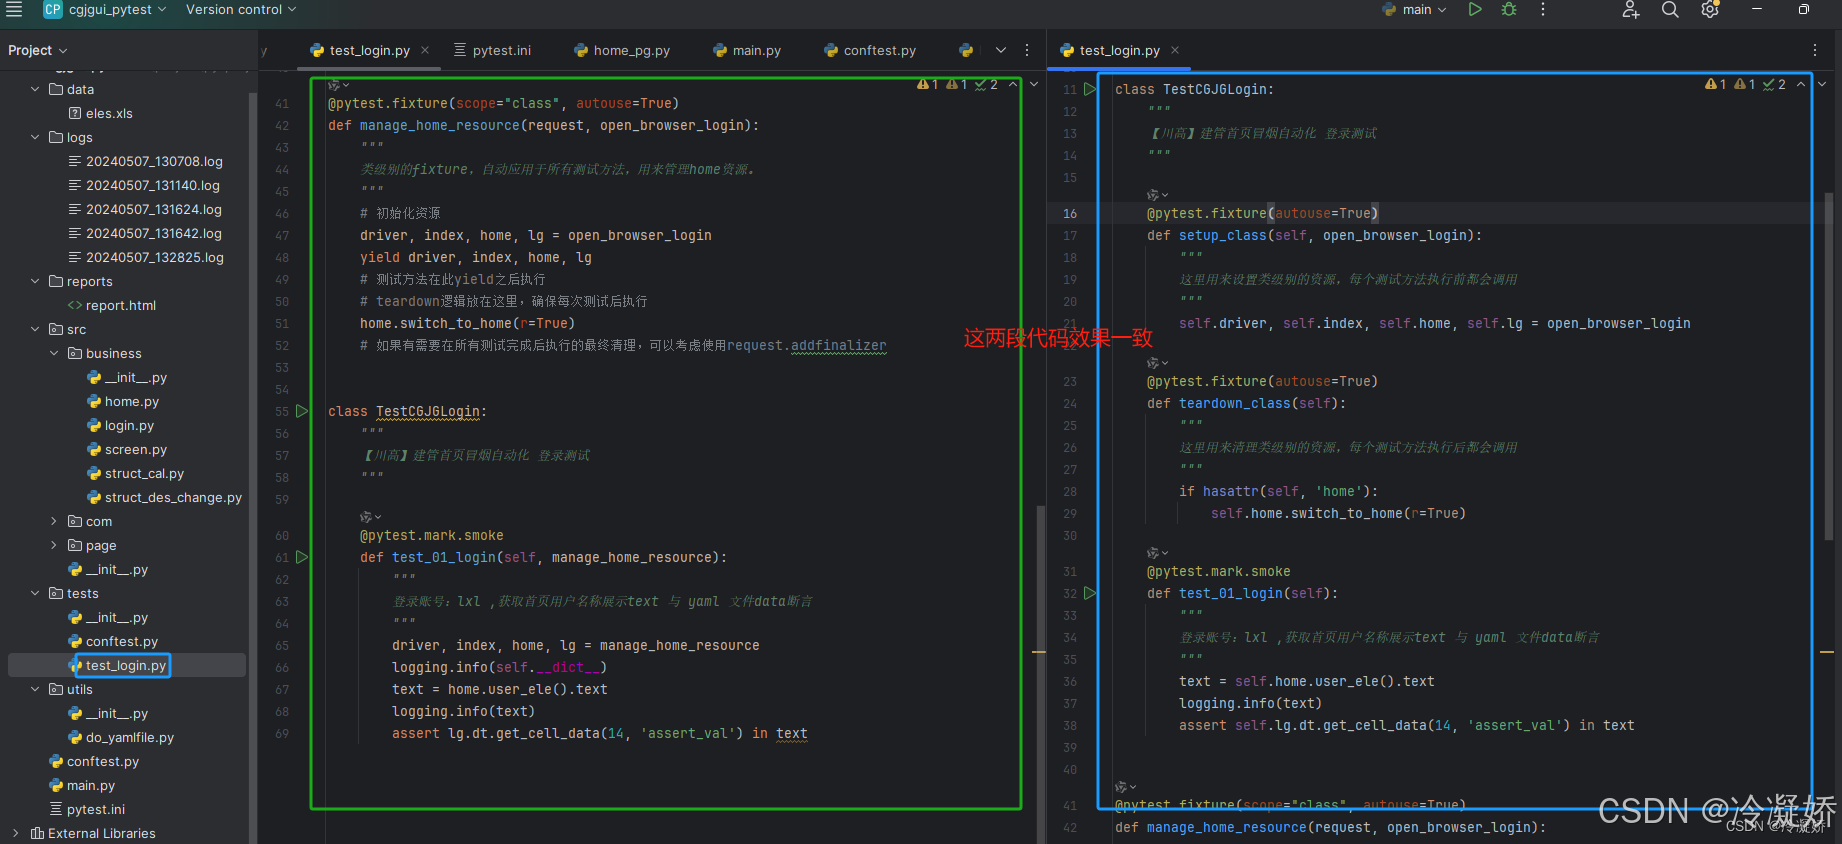Open pytest.ini in project tree
The image size is (1842, 844).
pos(95,809)
